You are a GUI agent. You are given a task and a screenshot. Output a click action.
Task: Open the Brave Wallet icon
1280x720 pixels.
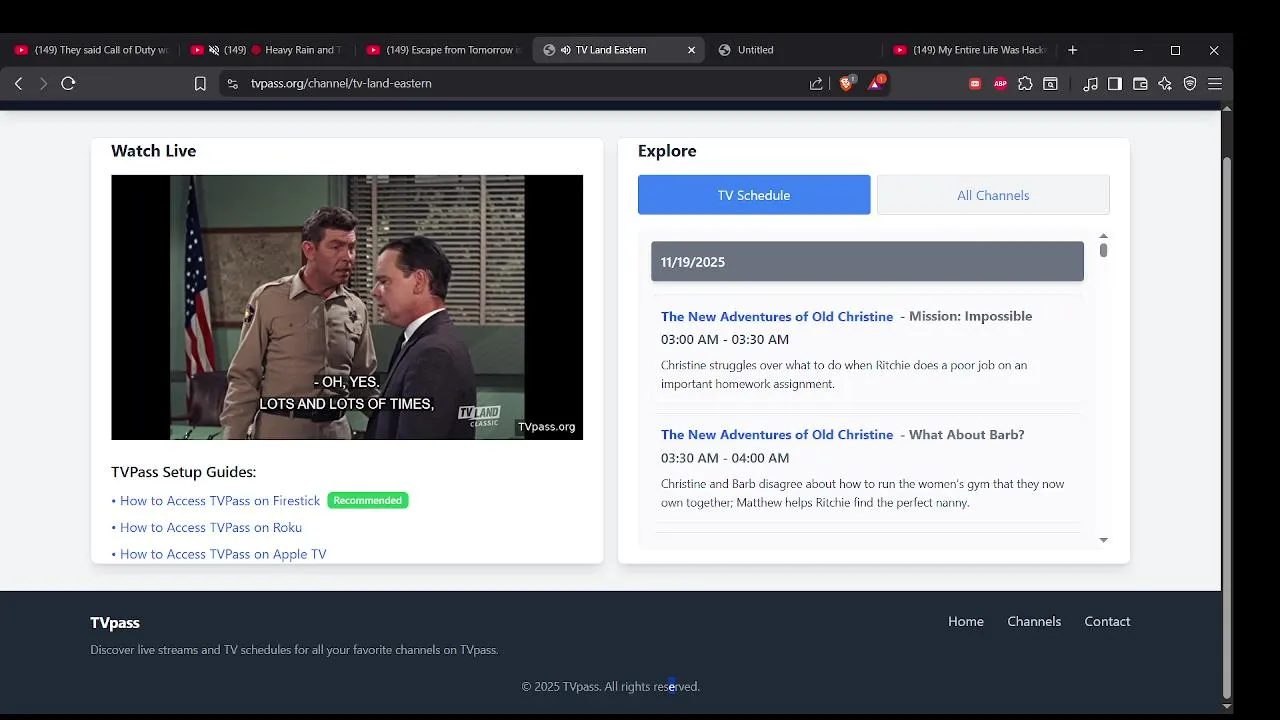click(x=1140, y=84)
